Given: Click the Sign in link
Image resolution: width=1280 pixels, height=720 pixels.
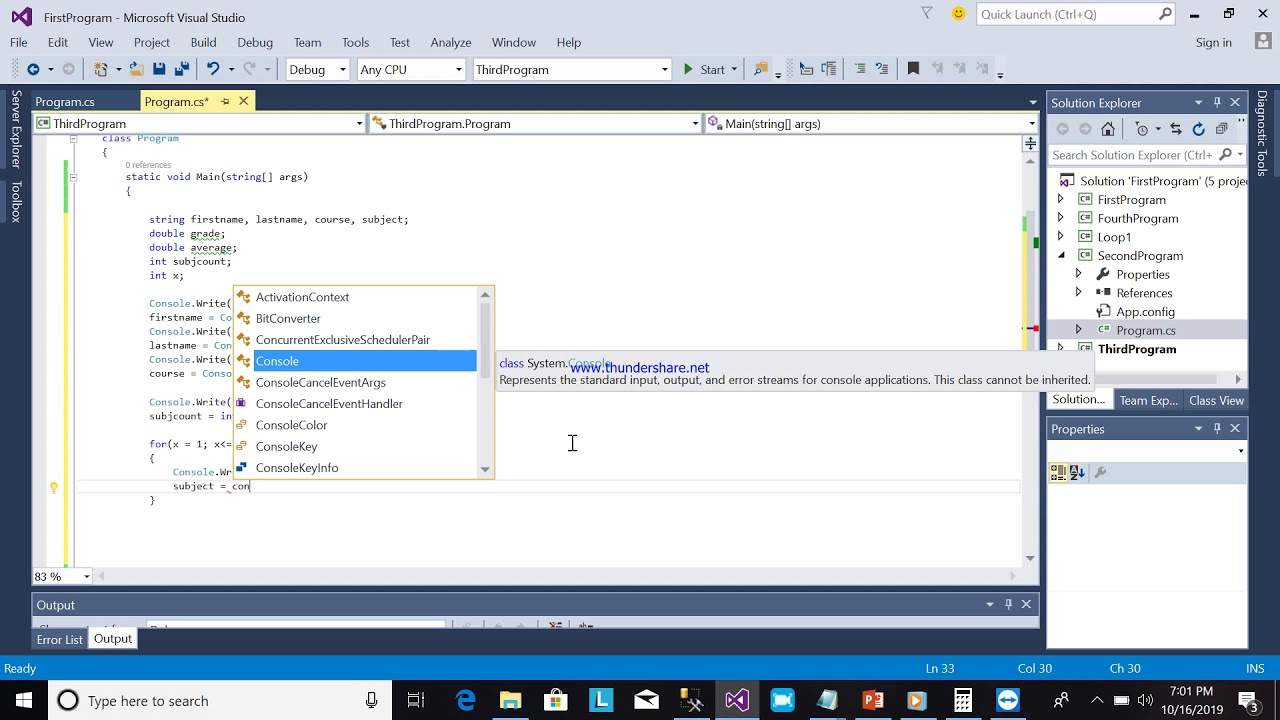Looking at the screenshot, I should 1213,42.
